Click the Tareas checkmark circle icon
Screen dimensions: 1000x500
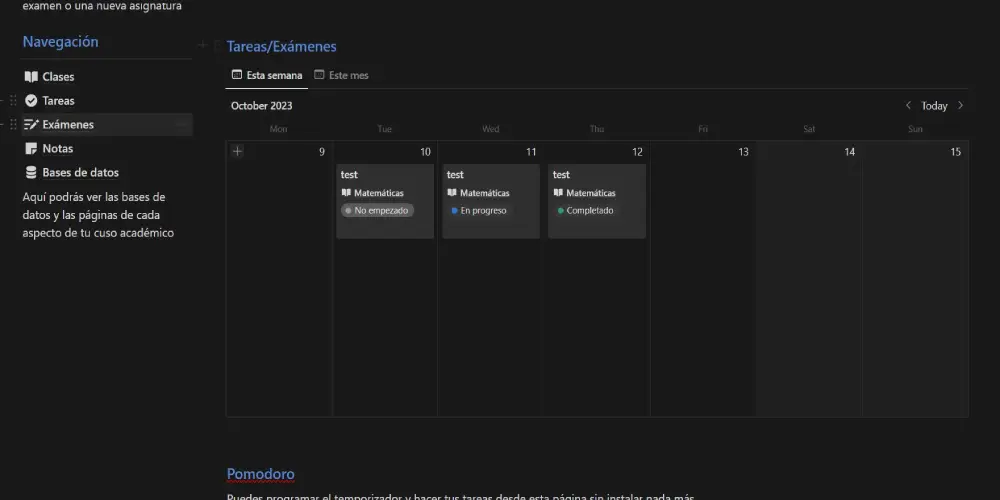click(31, 101)
